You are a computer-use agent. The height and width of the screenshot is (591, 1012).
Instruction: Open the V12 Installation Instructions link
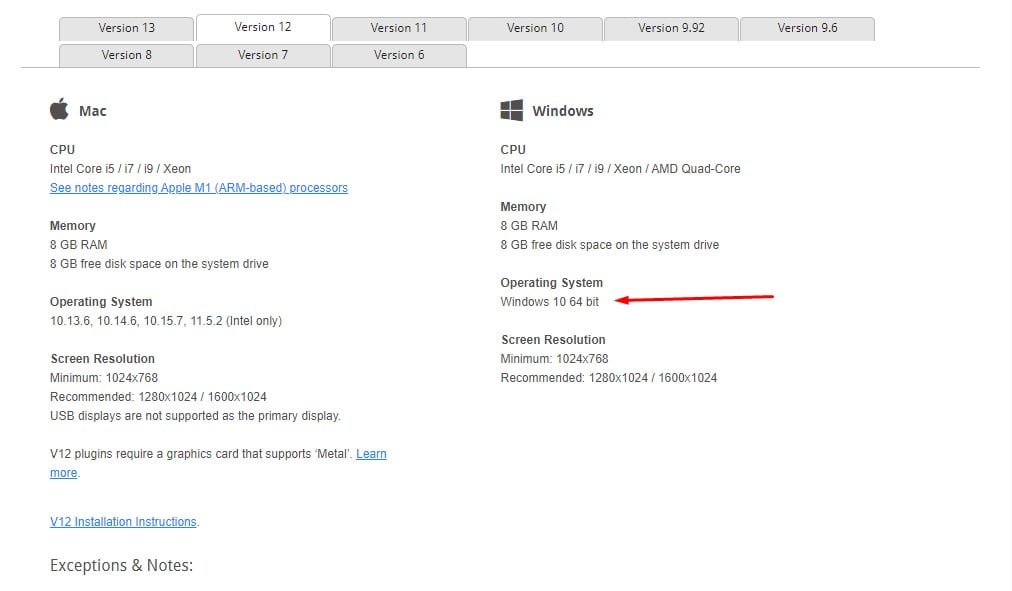tap(123, 522)
